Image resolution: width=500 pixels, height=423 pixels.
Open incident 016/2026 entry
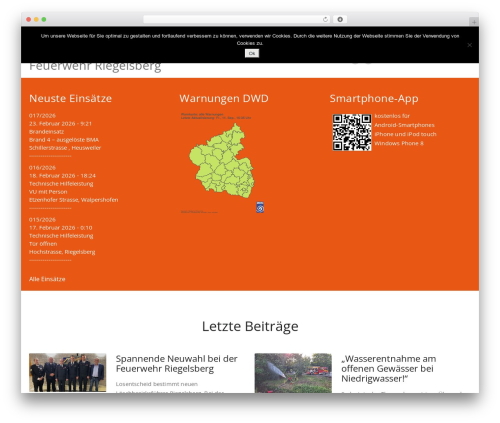42,168
